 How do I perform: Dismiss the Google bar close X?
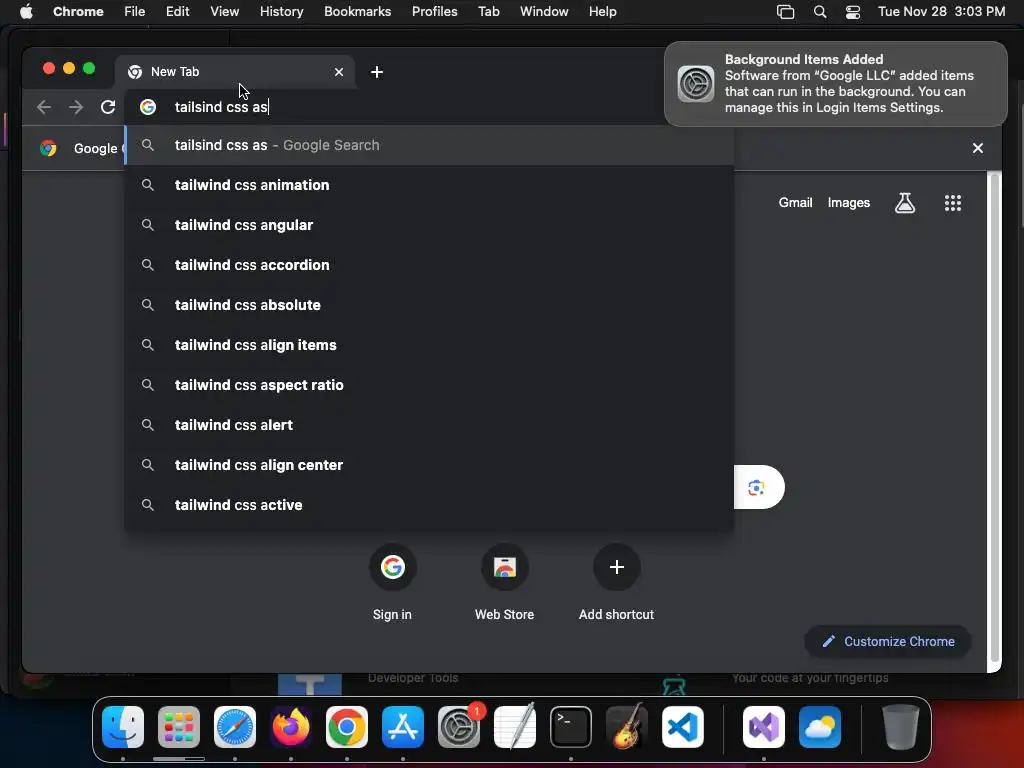(978, 148)
